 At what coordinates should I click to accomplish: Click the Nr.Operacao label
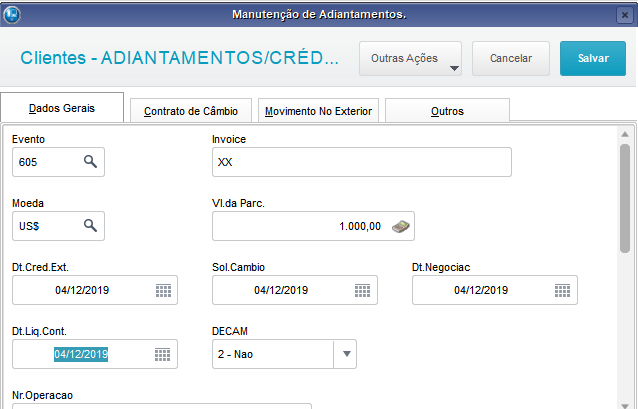pos(42,395)
